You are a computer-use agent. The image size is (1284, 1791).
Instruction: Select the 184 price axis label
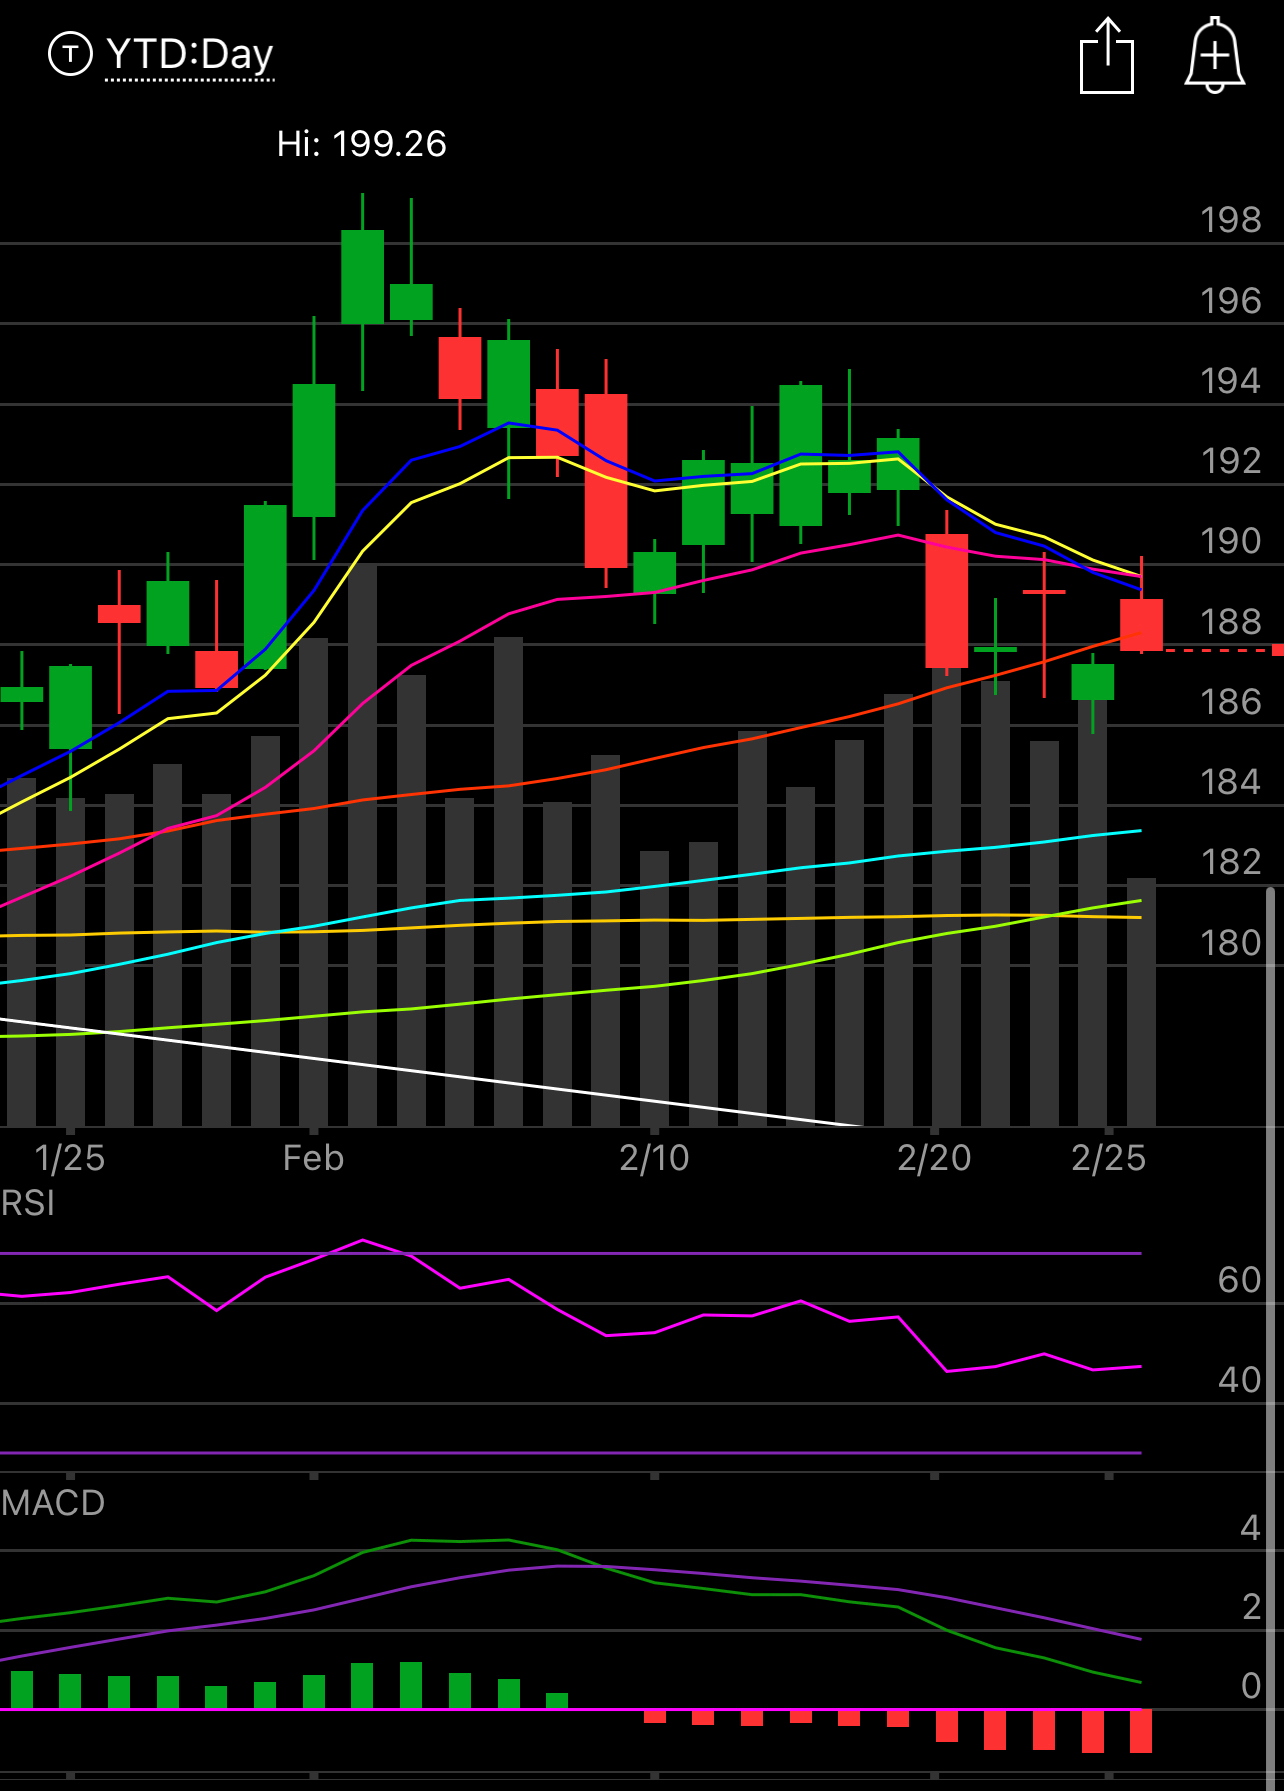coord(1231,782)
